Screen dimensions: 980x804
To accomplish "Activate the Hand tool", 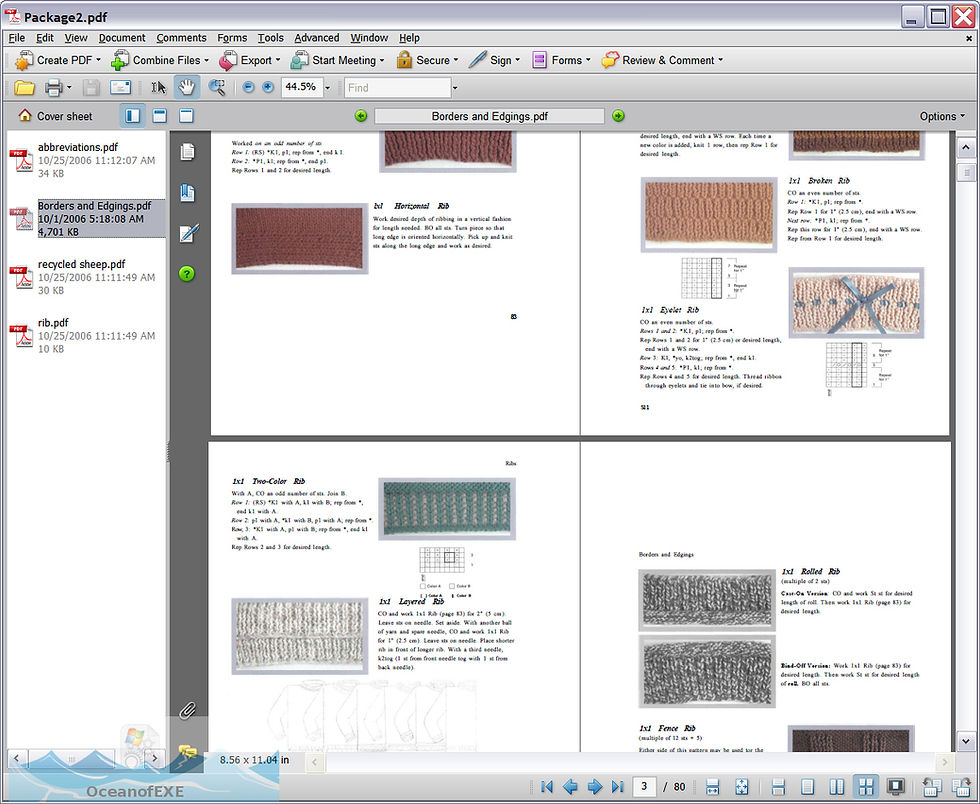I will 186,88.
